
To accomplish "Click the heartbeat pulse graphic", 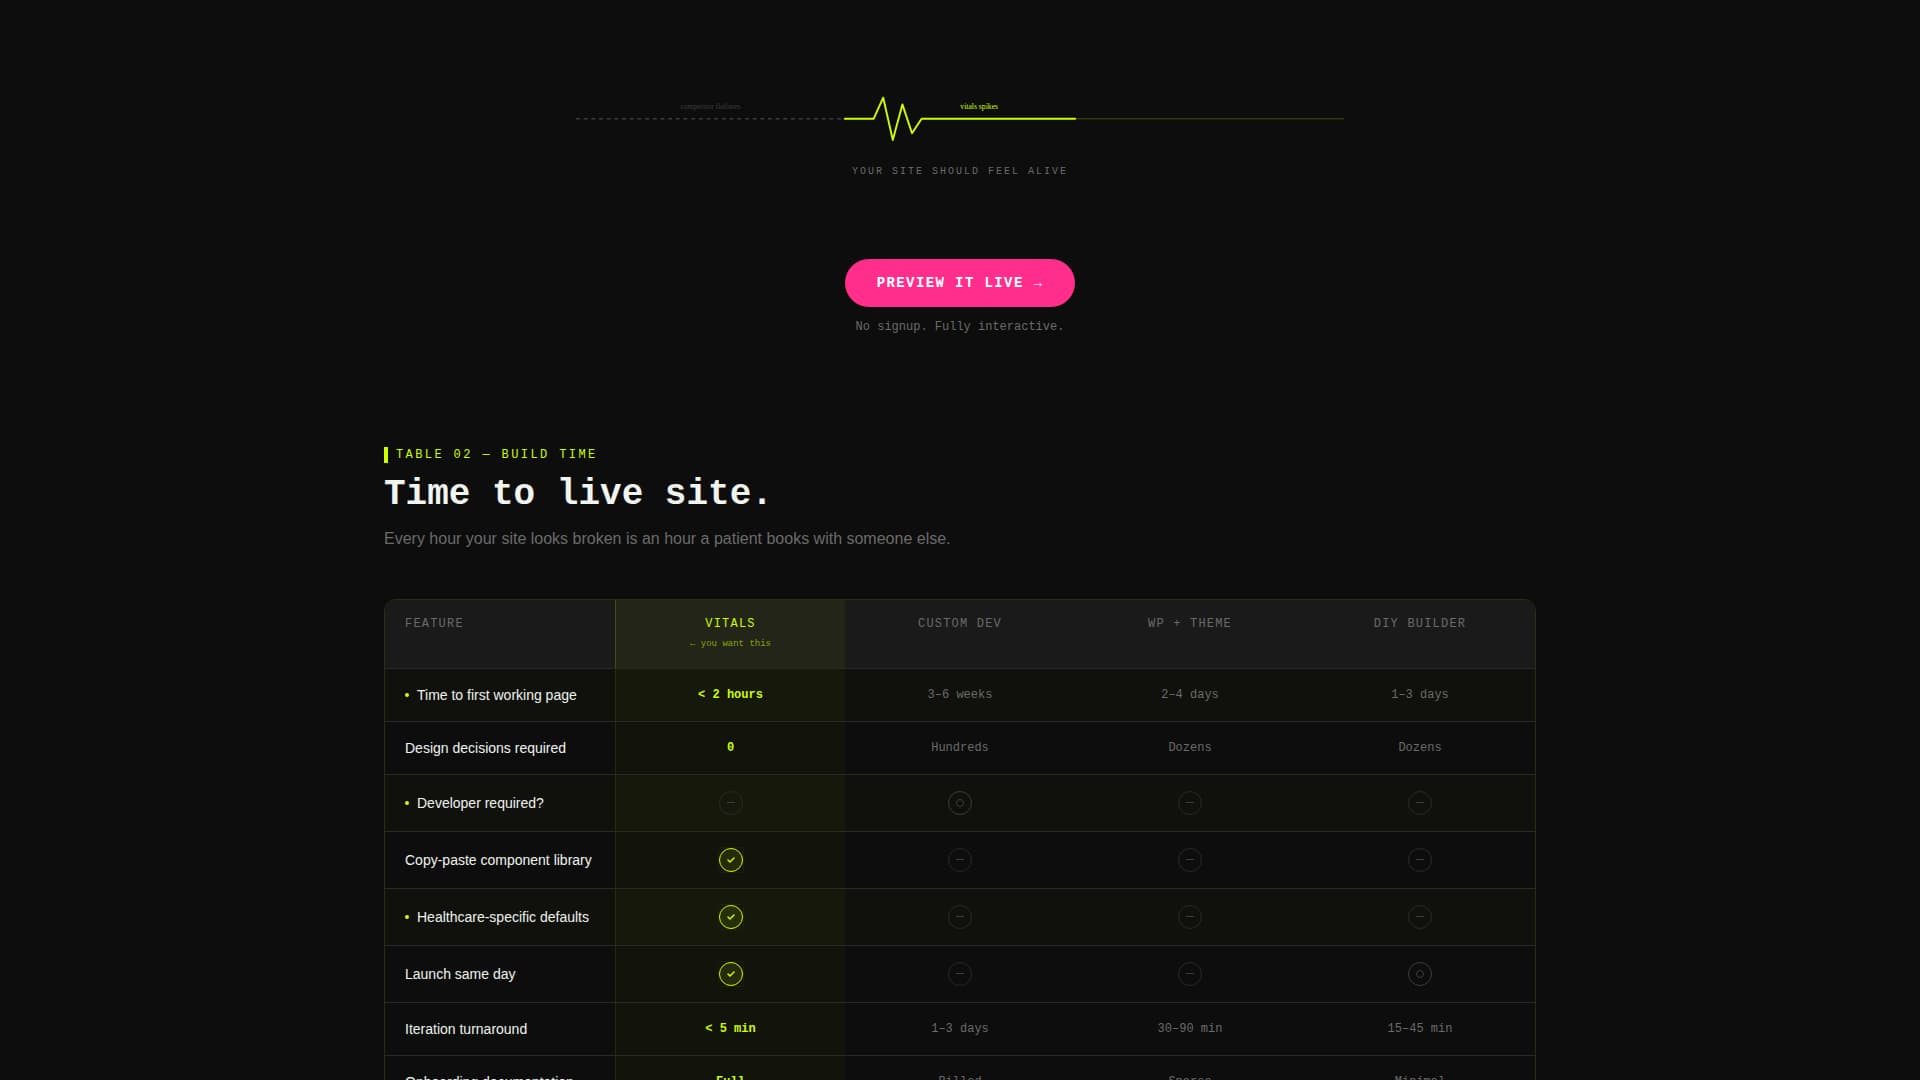I will click(959, 118).
